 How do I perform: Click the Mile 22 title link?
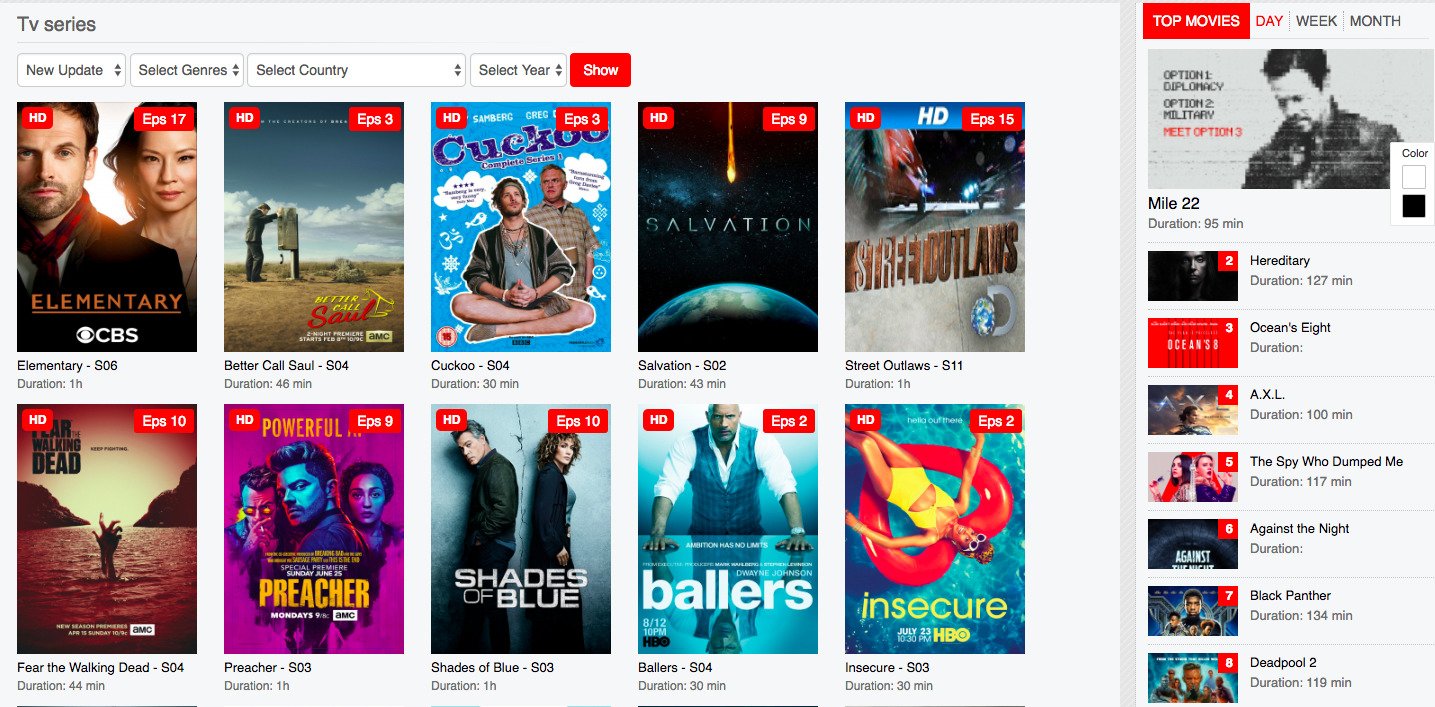[x=1174, y=204]
